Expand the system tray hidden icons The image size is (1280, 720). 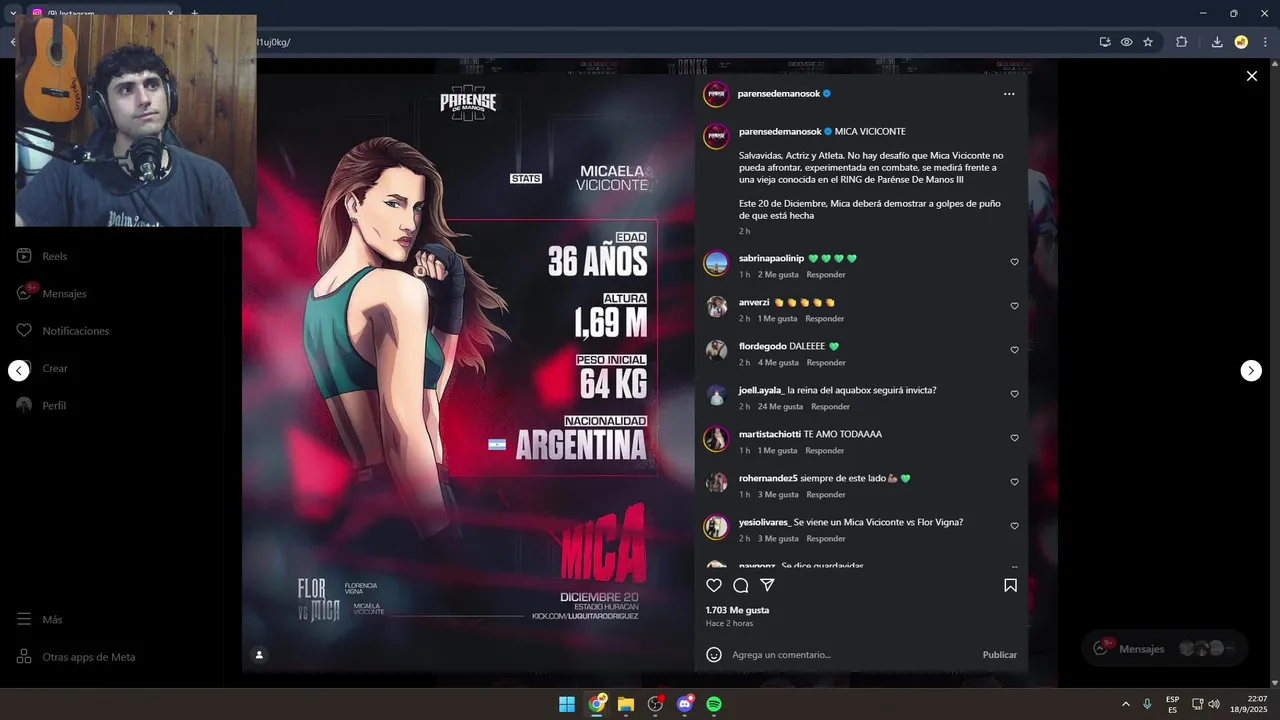[x=1125, y=704]
